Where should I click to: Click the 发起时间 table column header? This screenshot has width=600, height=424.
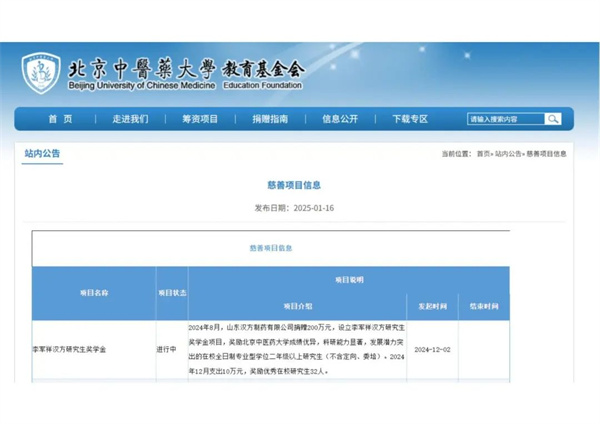(431, 305)
